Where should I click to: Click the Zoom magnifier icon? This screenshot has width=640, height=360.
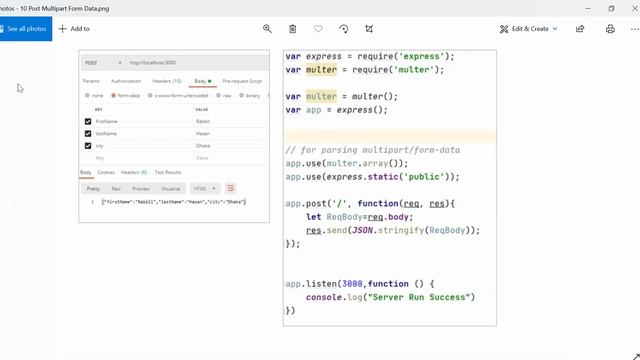(267, 29)
